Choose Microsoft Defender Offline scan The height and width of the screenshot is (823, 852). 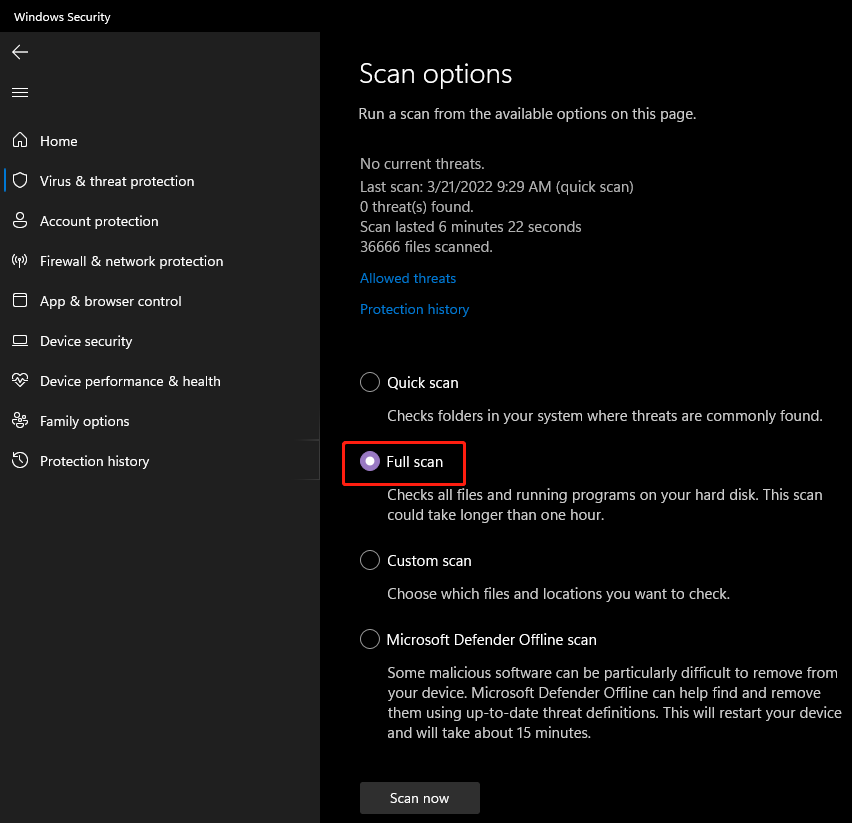pyautogui.click(x=370, y=639)
